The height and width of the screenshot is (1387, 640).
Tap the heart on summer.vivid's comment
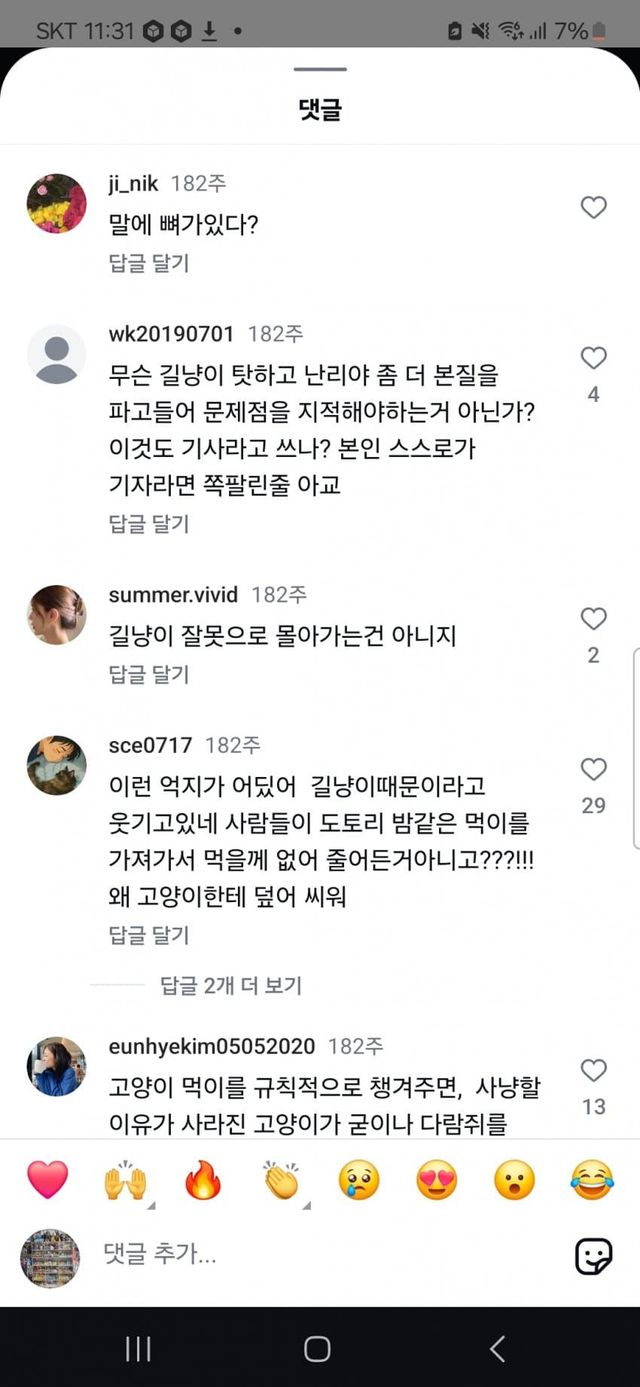pos(594,619)
